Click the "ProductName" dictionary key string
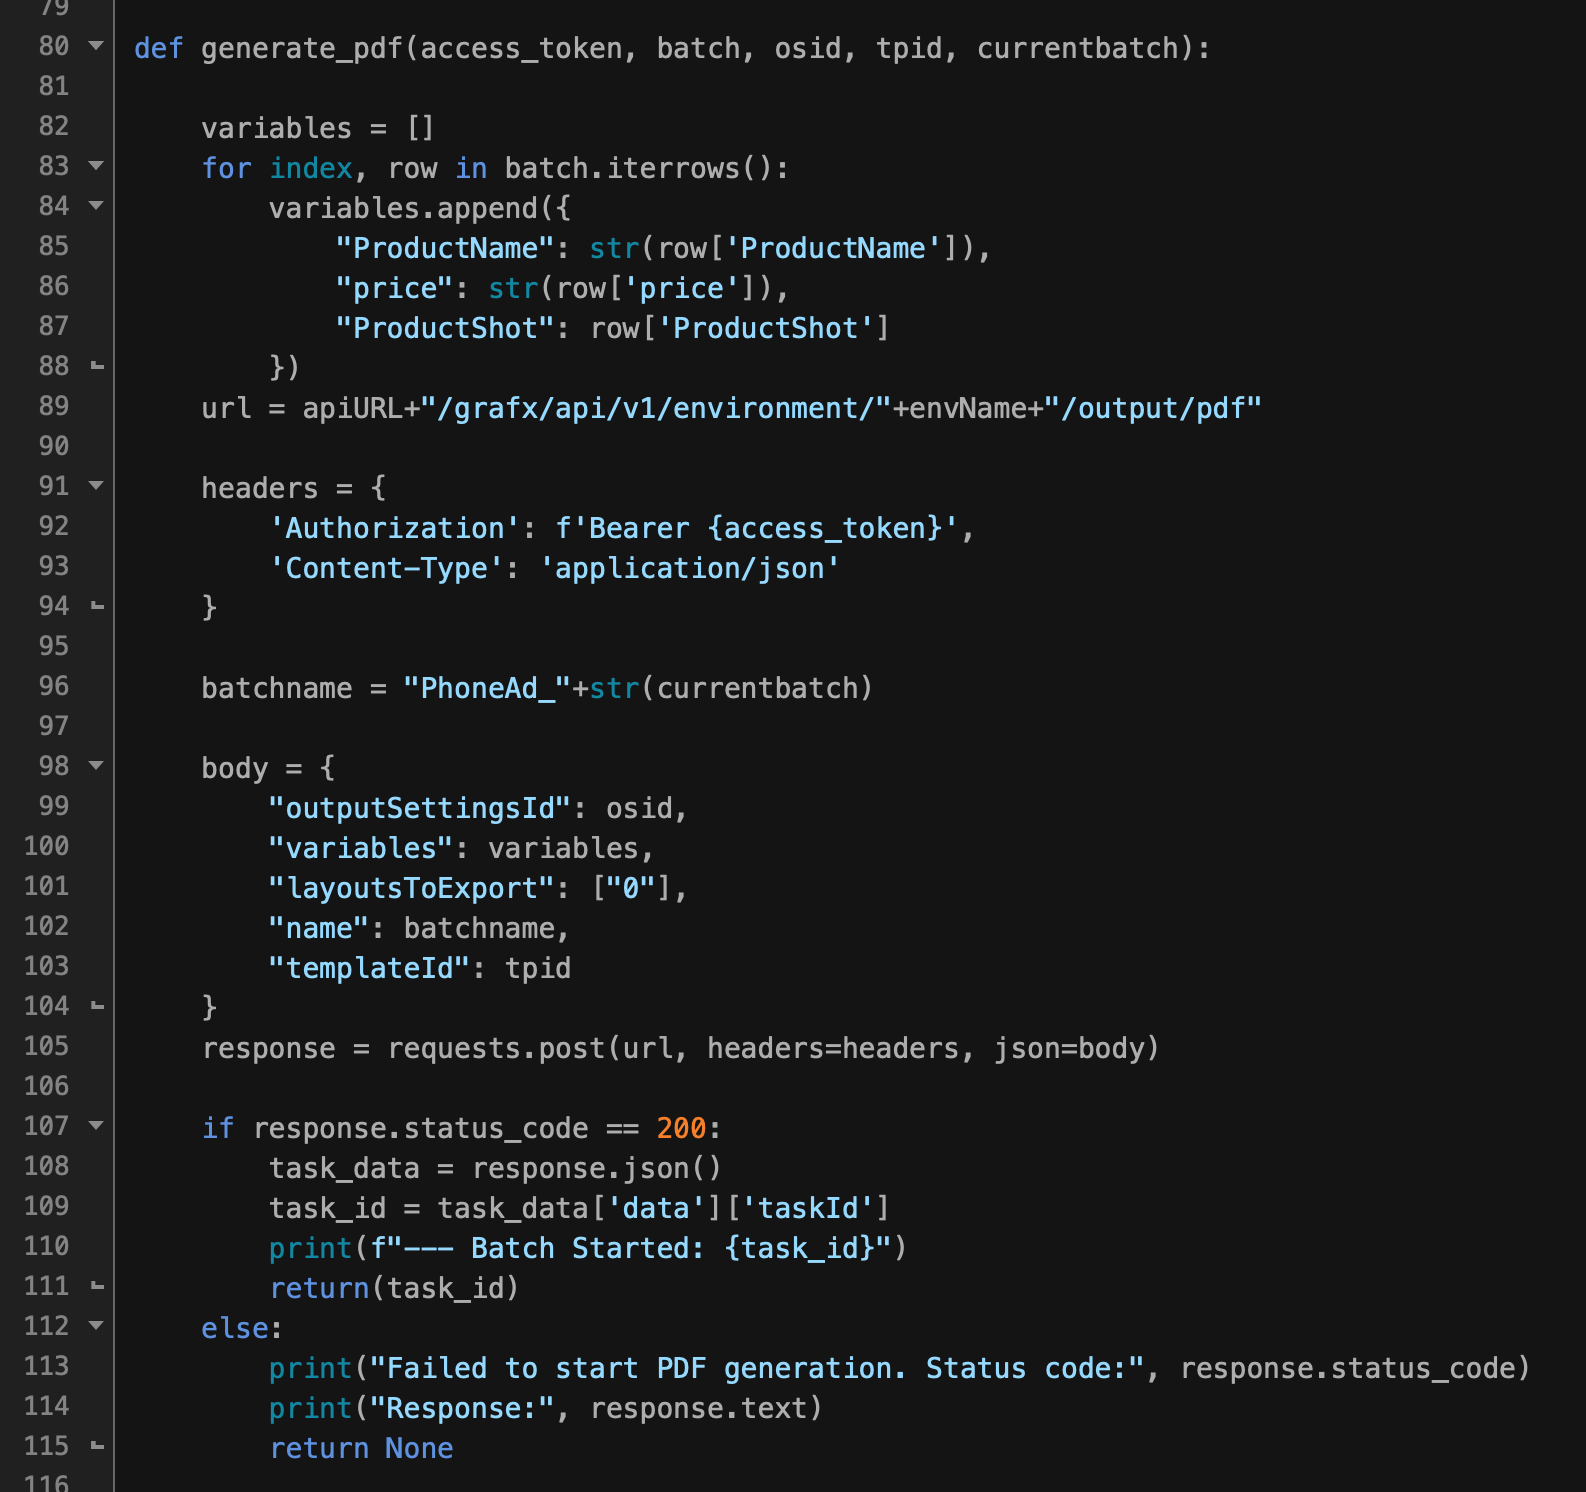The height and width of the screenshot is (1492, 1586). pyautogui.click(x=445, y=248)
